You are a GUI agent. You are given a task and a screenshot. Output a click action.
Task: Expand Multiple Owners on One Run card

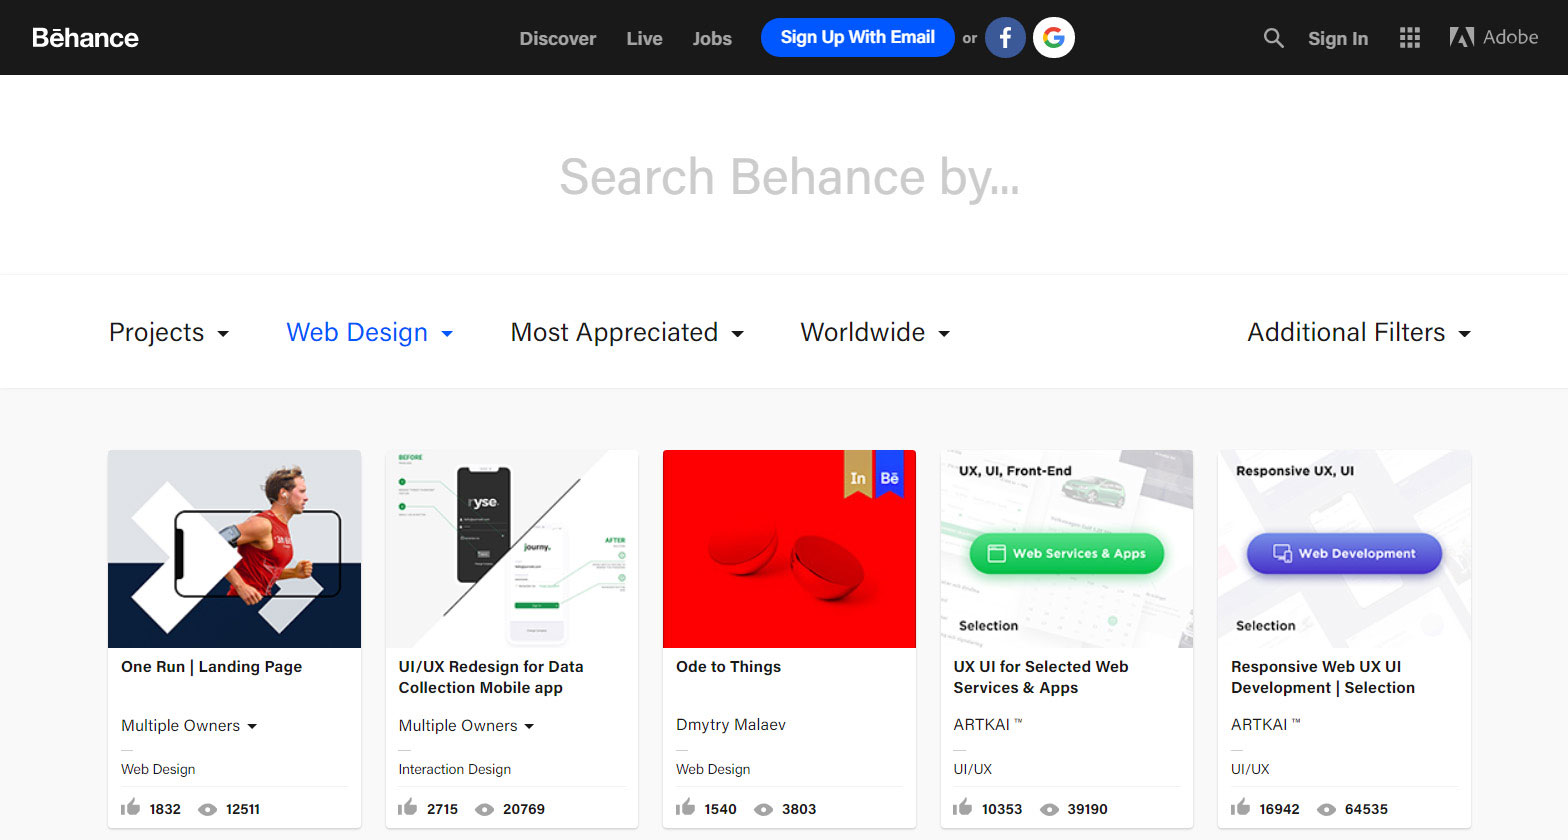(189, 726)
